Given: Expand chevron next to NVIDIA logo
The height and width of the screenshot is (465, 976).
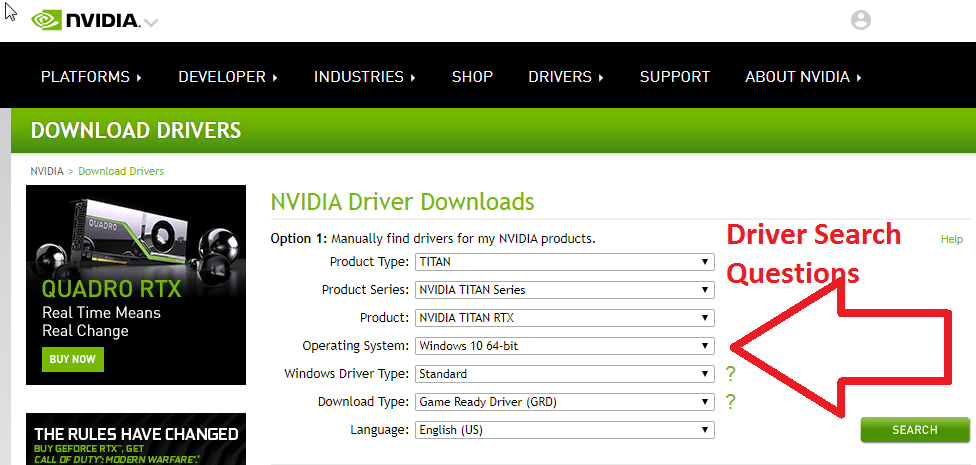Looking at the screenshot, I should pyautogui.click(x=151, y=23).
